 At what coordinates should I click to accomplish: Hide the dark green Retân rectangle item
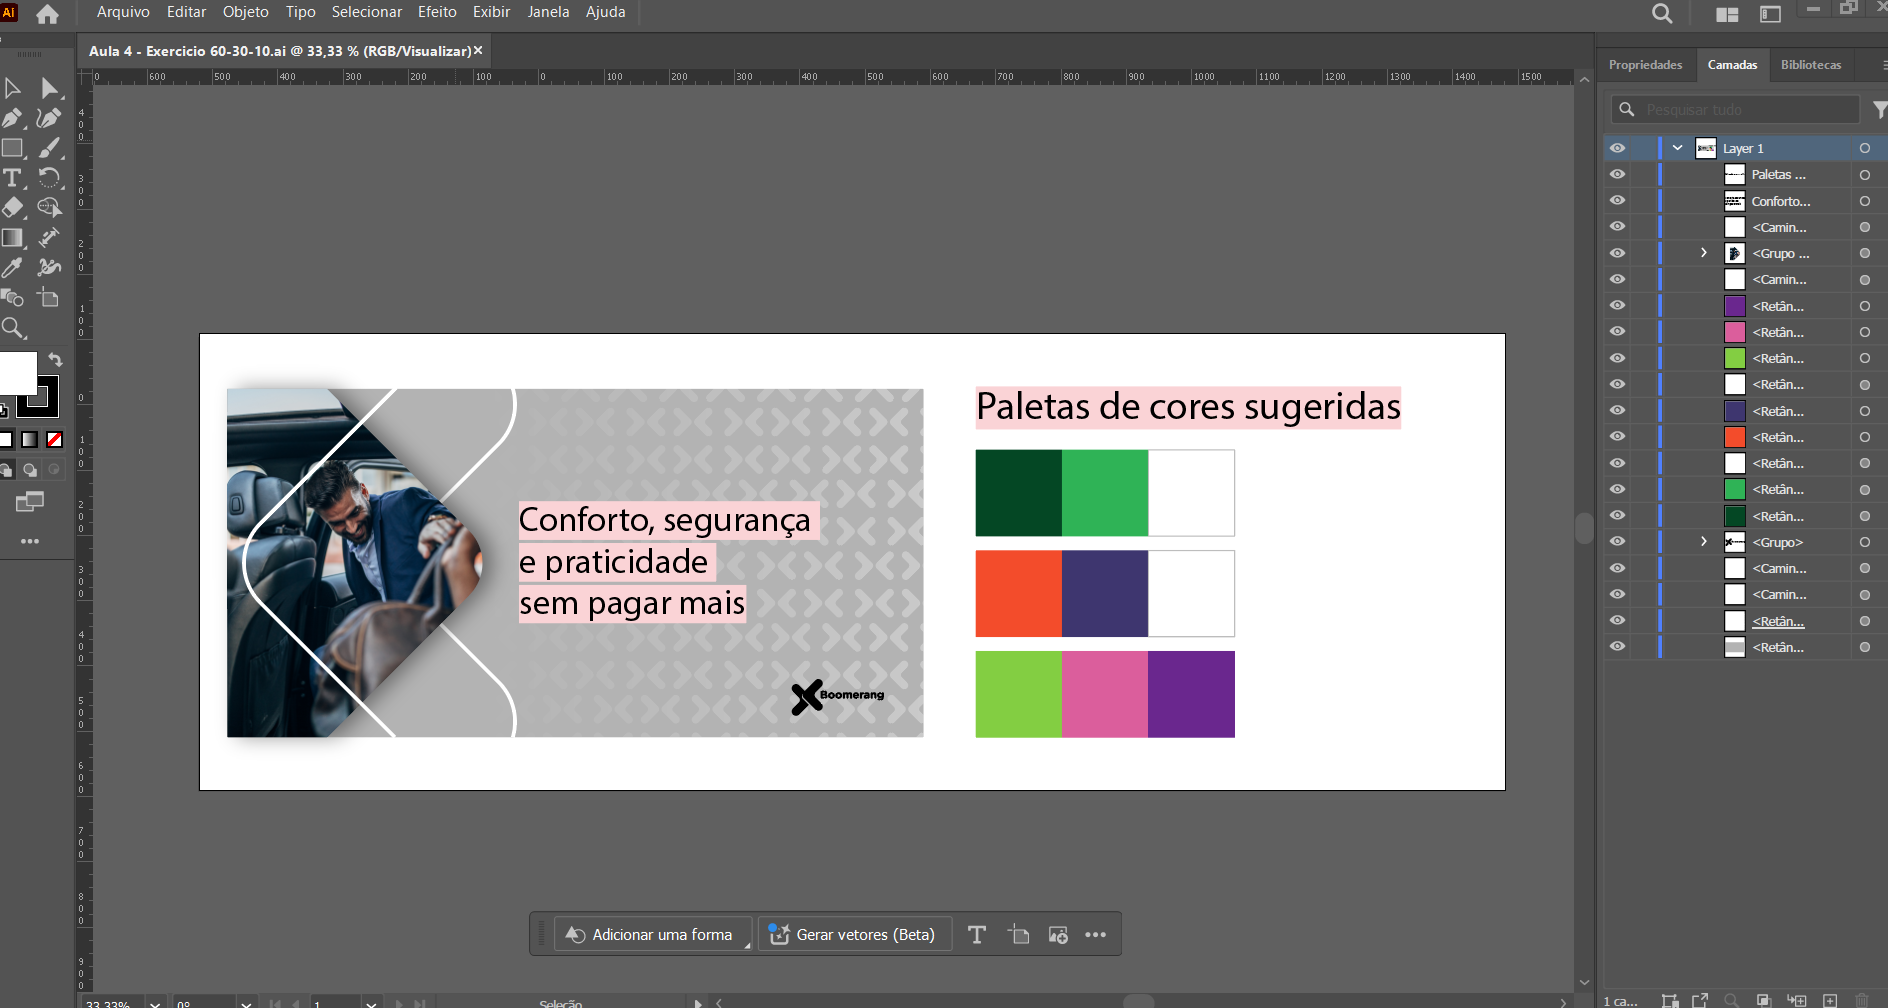pyautogui.click(x=1617, y=516)
